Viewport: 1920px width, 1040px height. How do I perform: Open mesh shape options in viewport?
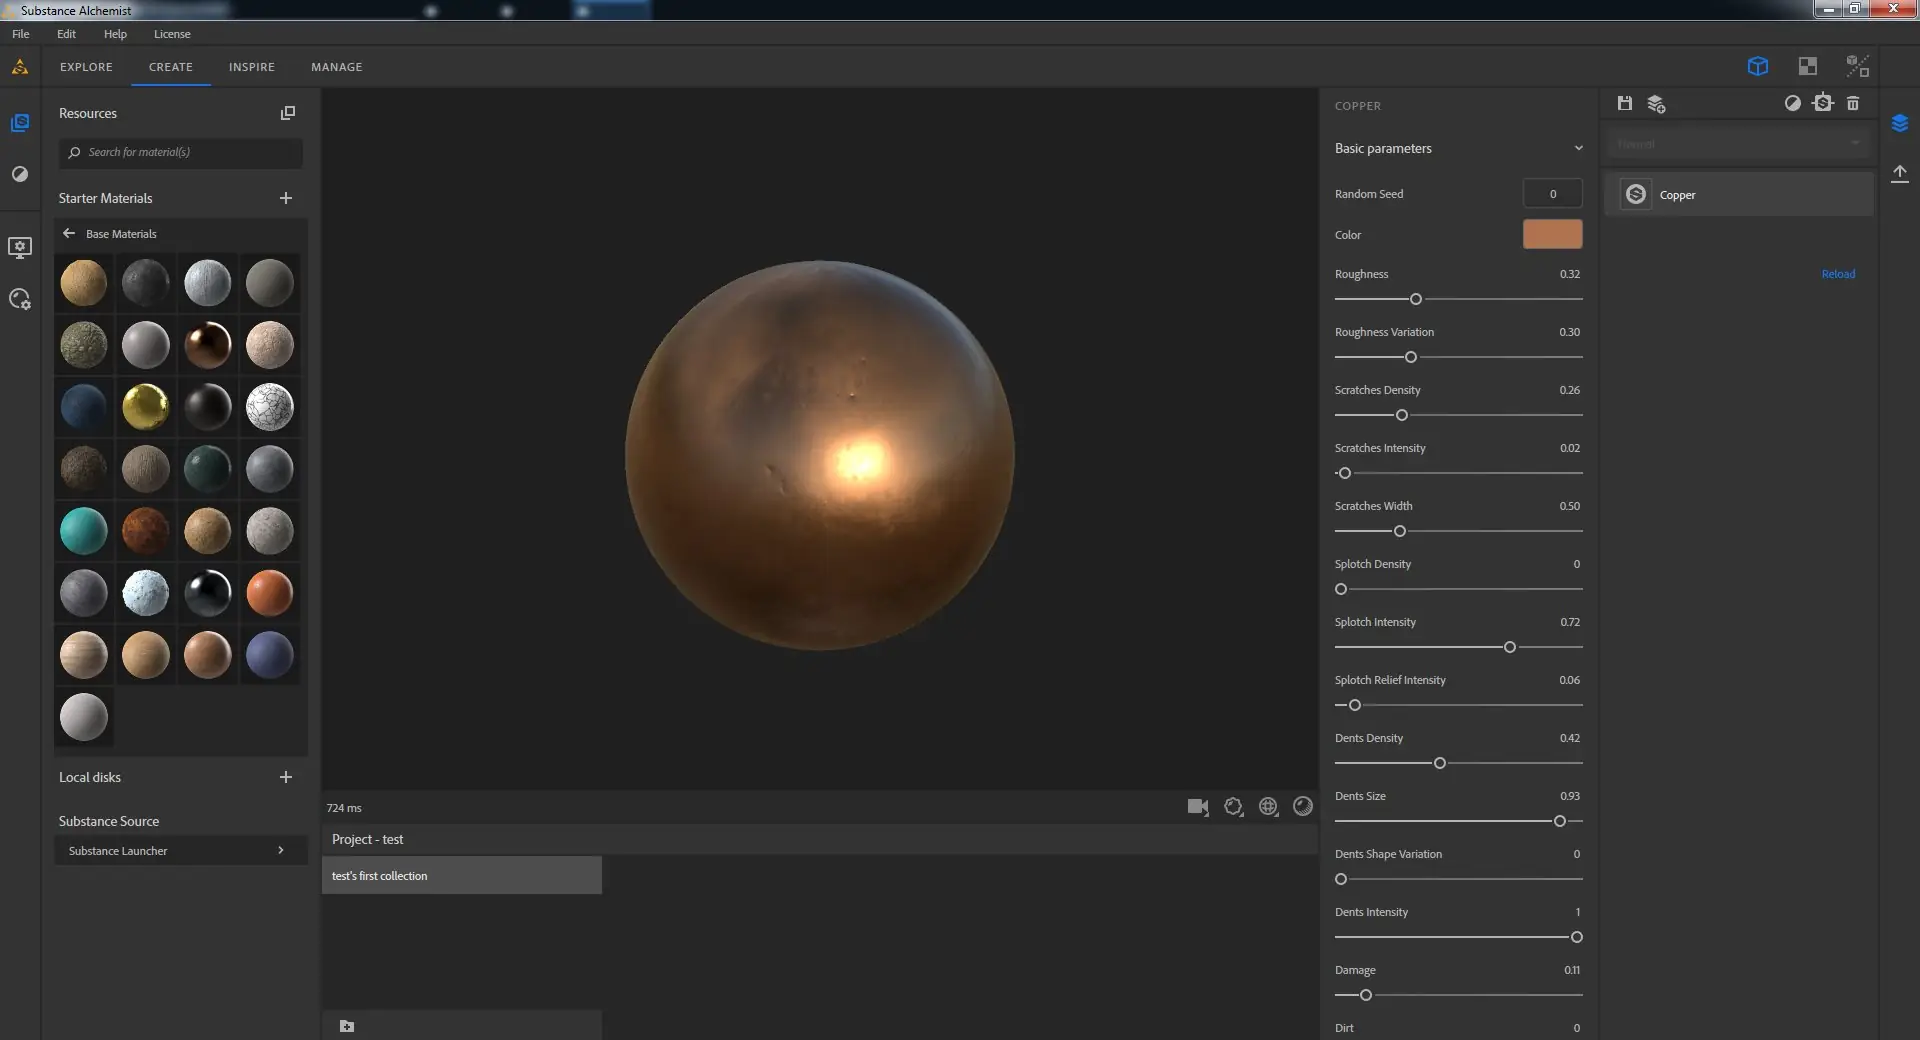(1234, 807)
